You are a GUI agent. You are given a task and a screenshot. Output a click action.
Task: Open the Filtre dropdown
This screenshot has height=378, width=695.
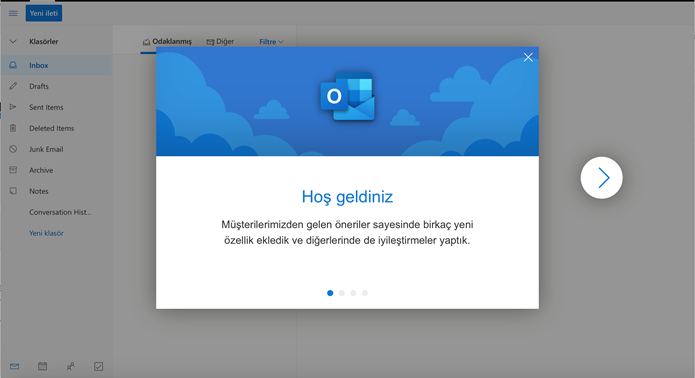[x=271, y=42]
